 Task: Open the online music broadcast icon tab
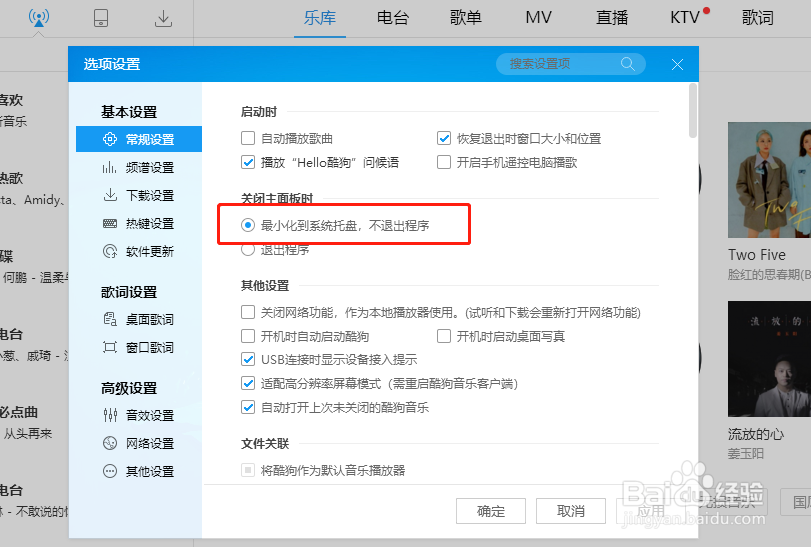pos(39,18)
